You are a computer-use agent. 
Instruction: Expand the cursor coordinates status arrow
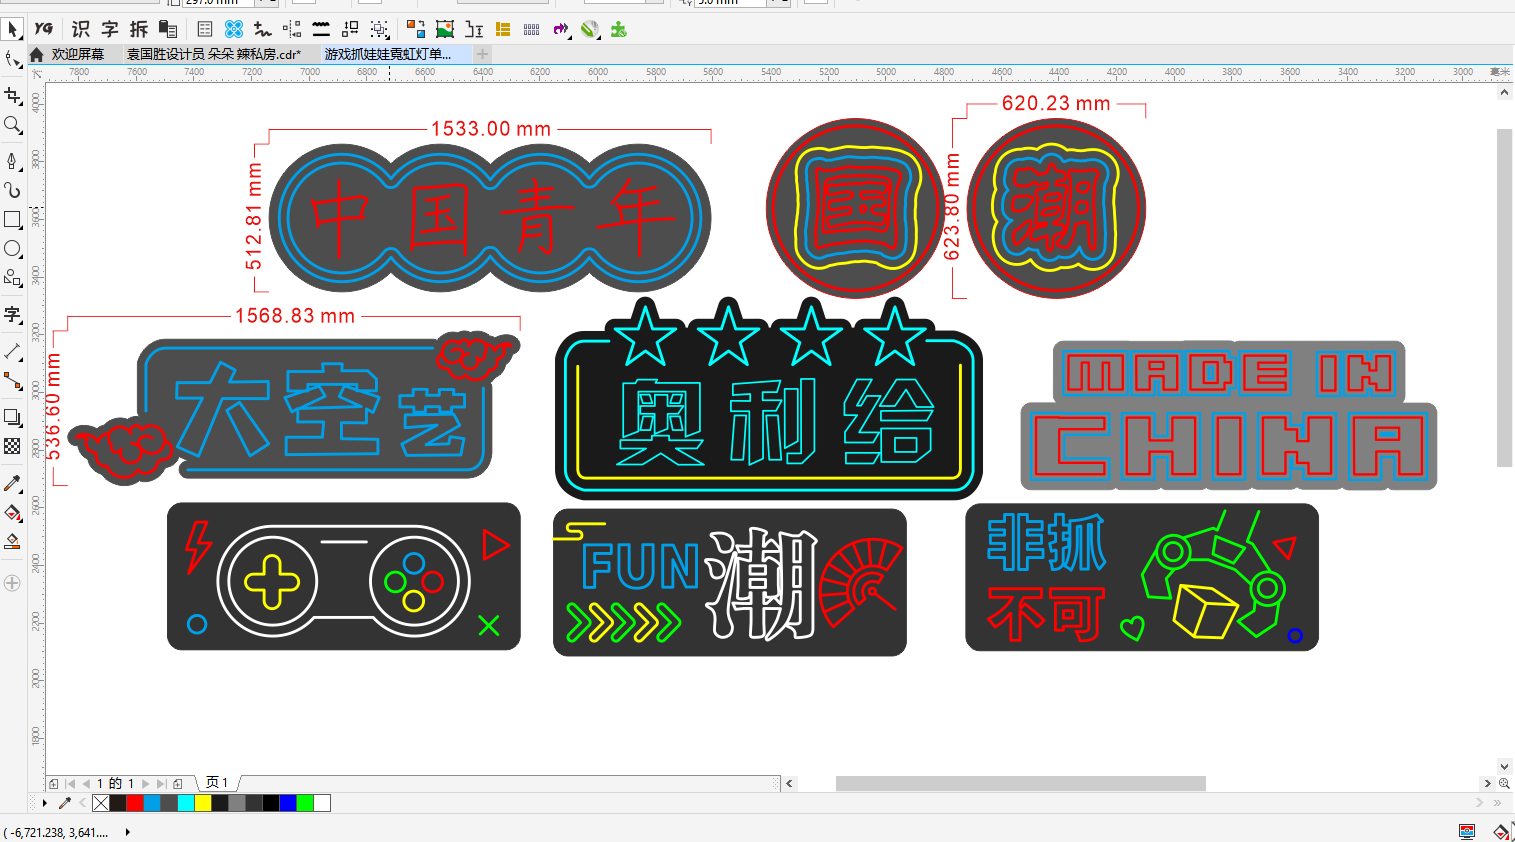tap(127, 832)
